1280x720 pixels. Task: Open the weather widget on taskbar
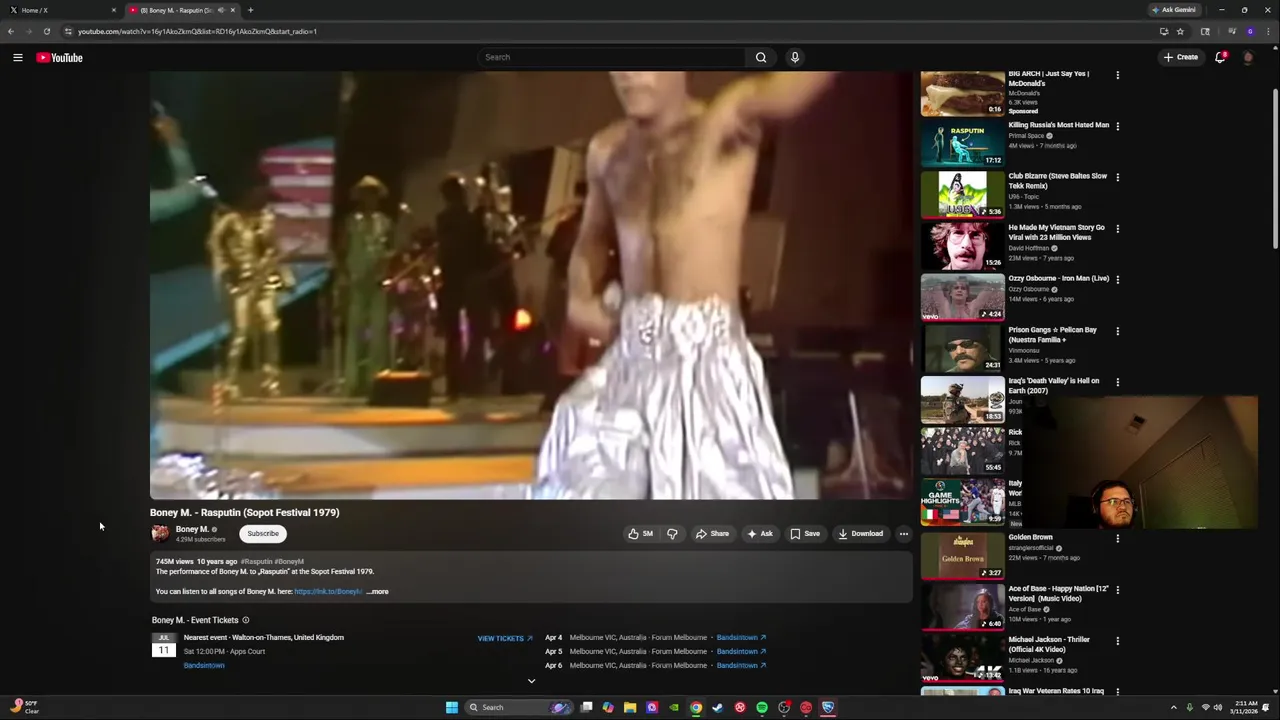pos(25,707)
